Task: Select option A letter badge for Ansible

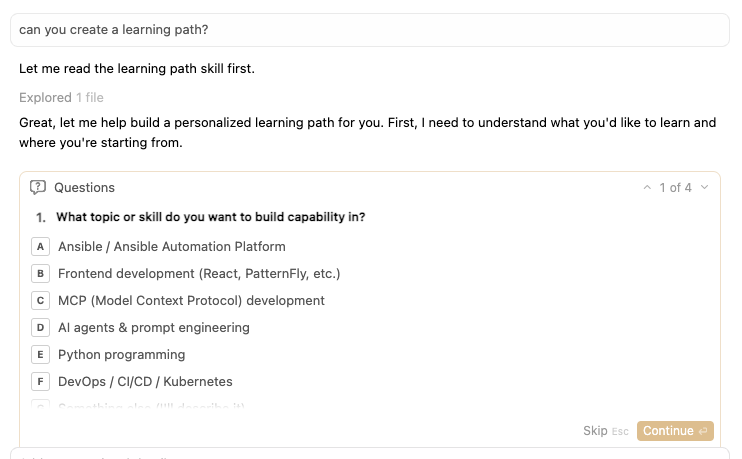Action: pyautogui.click(x=41, y=246)
